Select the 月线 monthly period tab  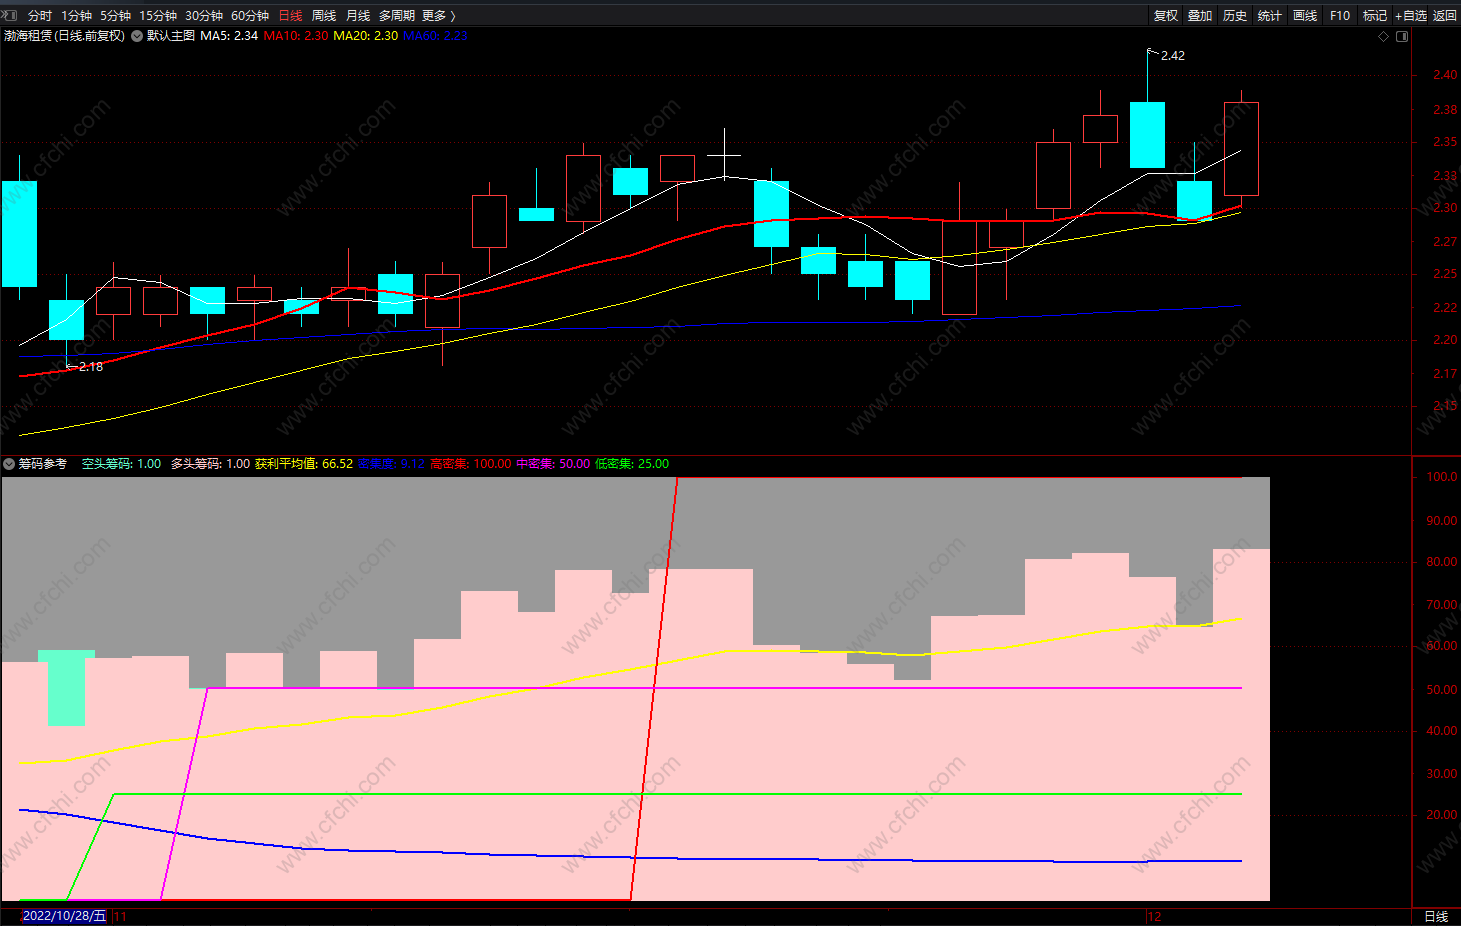pos(358,15)
